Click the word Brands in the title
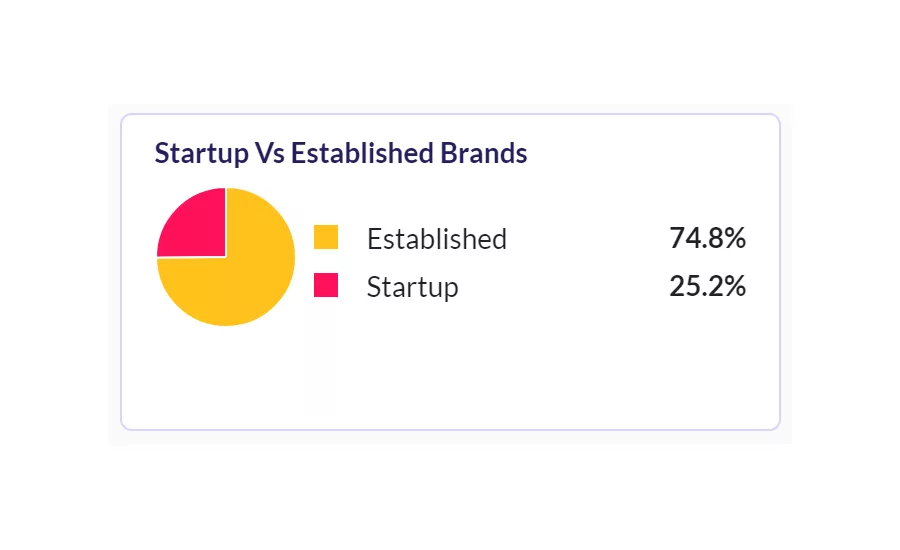Image resolution: width=900 pixels, height=550 pixels. [483, 153]
